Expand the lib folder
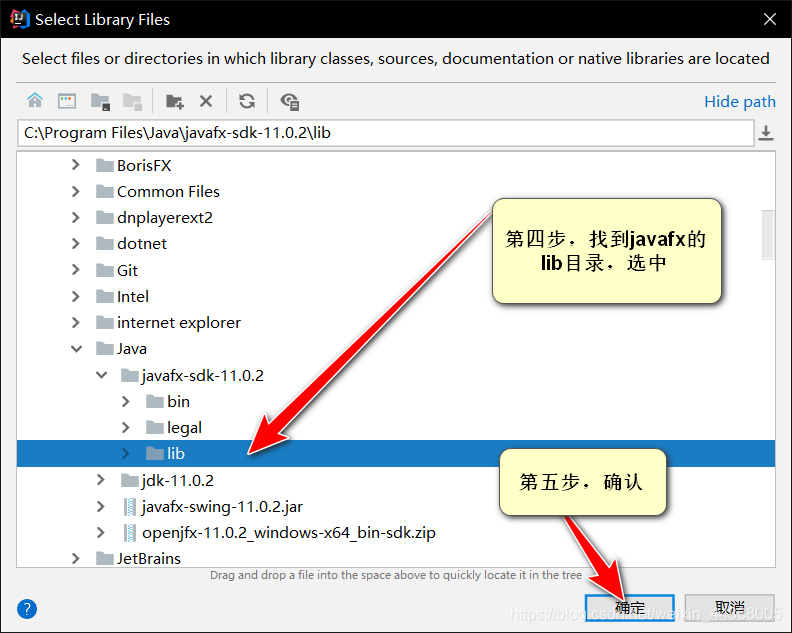The height and width of the screenshot is (633, 792). (x=126, y=454)
